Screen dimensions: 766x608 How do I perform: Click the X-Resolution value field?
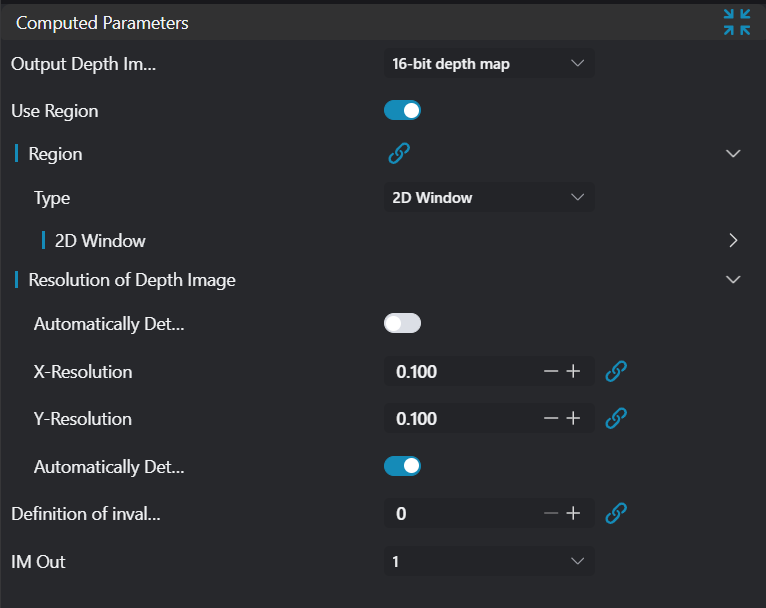coord(460,372)
